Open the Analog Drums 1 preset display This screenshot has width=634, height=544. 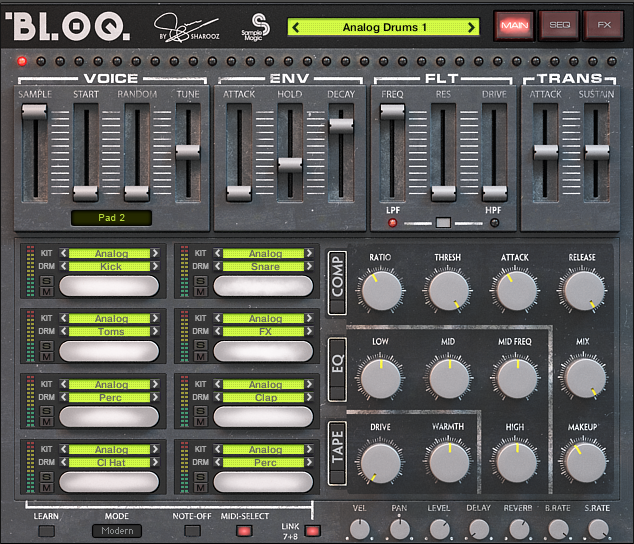tap(384, 28)
